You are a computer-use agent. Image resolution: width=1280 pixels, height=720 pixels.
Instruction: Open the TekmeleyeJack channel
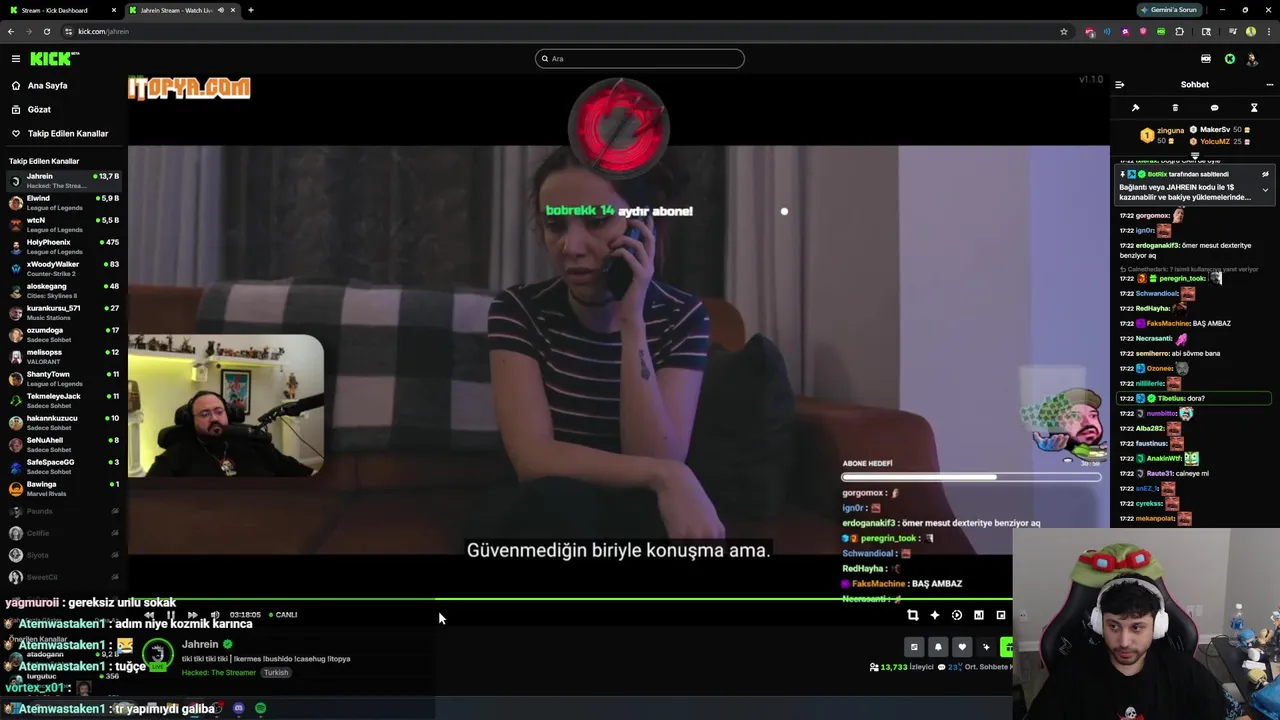coord(64,401)
